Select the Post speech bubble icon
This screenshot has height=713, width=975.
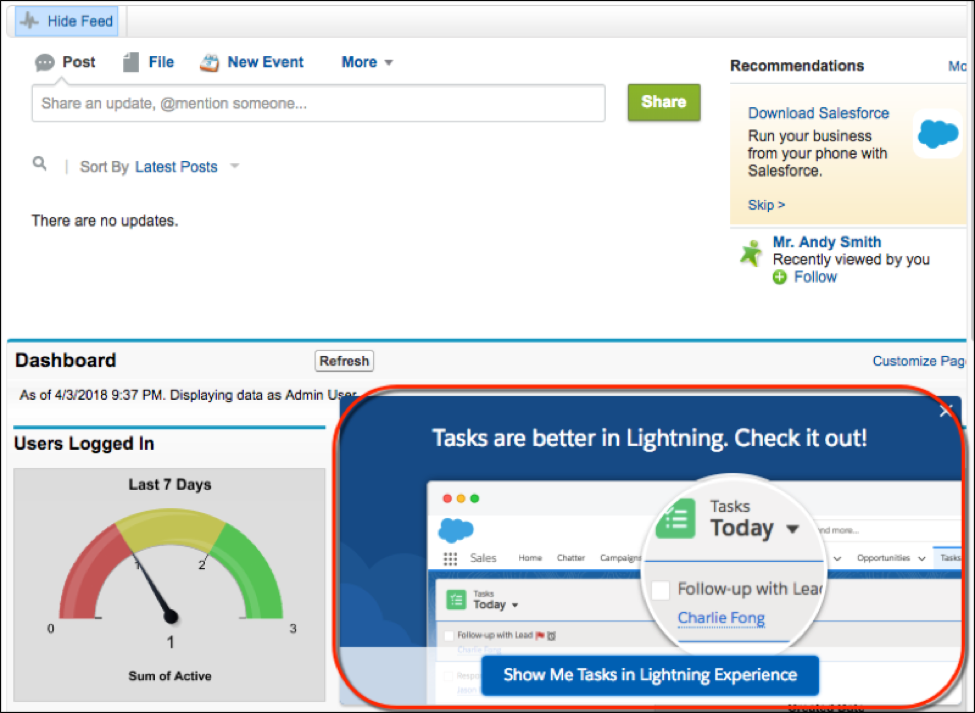pos(45,63)
